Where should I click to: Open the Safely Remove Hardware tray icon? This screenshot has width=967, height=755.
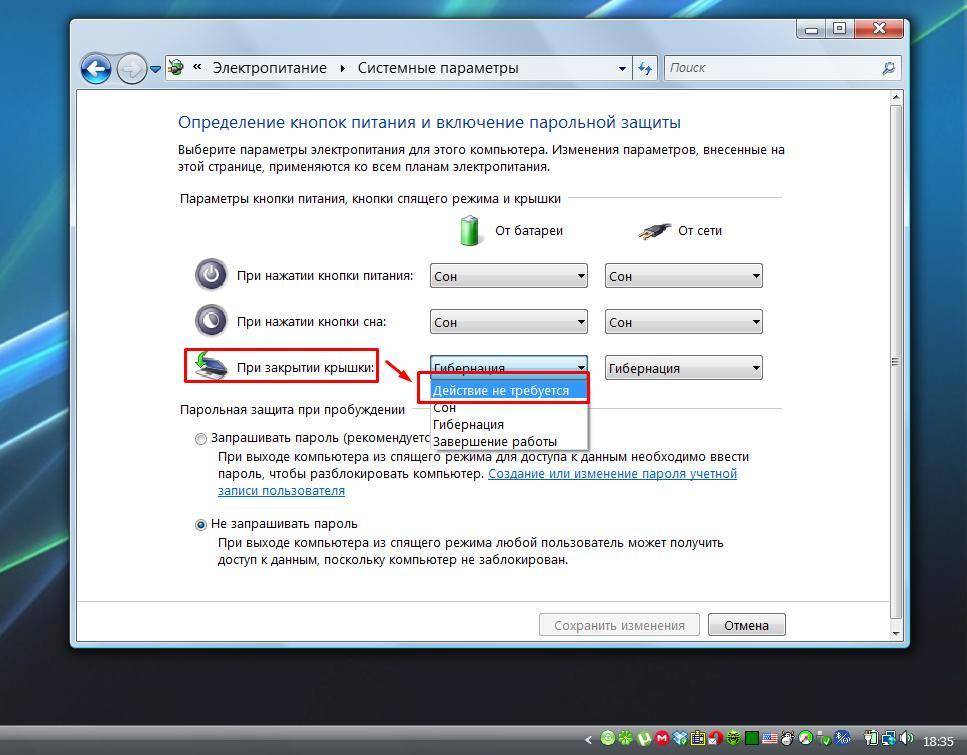[824, 737]
